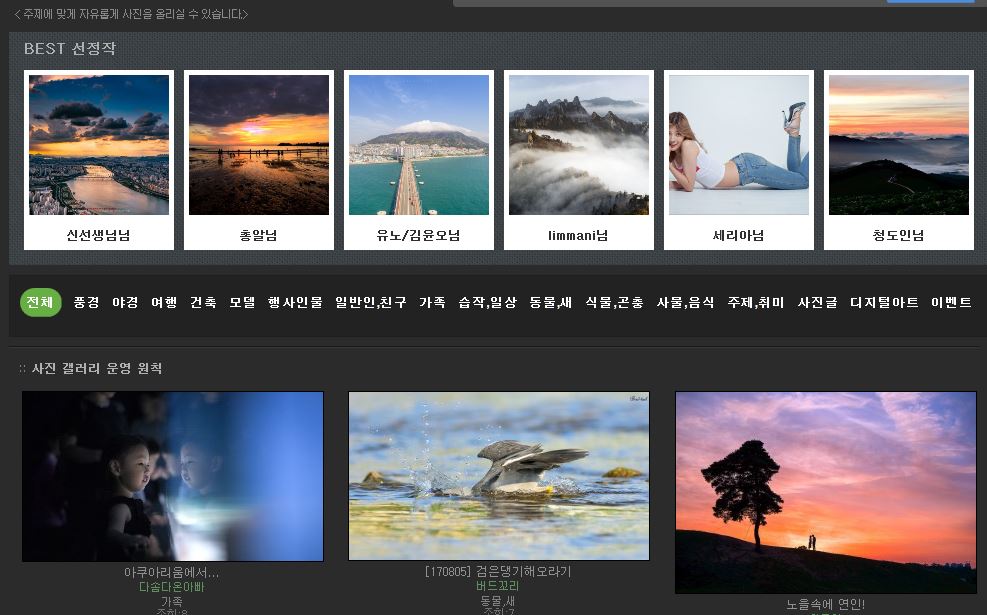Go to the 주제,취미 category
The height and width of the screenshot is (615, 987).
coord(756,302)
